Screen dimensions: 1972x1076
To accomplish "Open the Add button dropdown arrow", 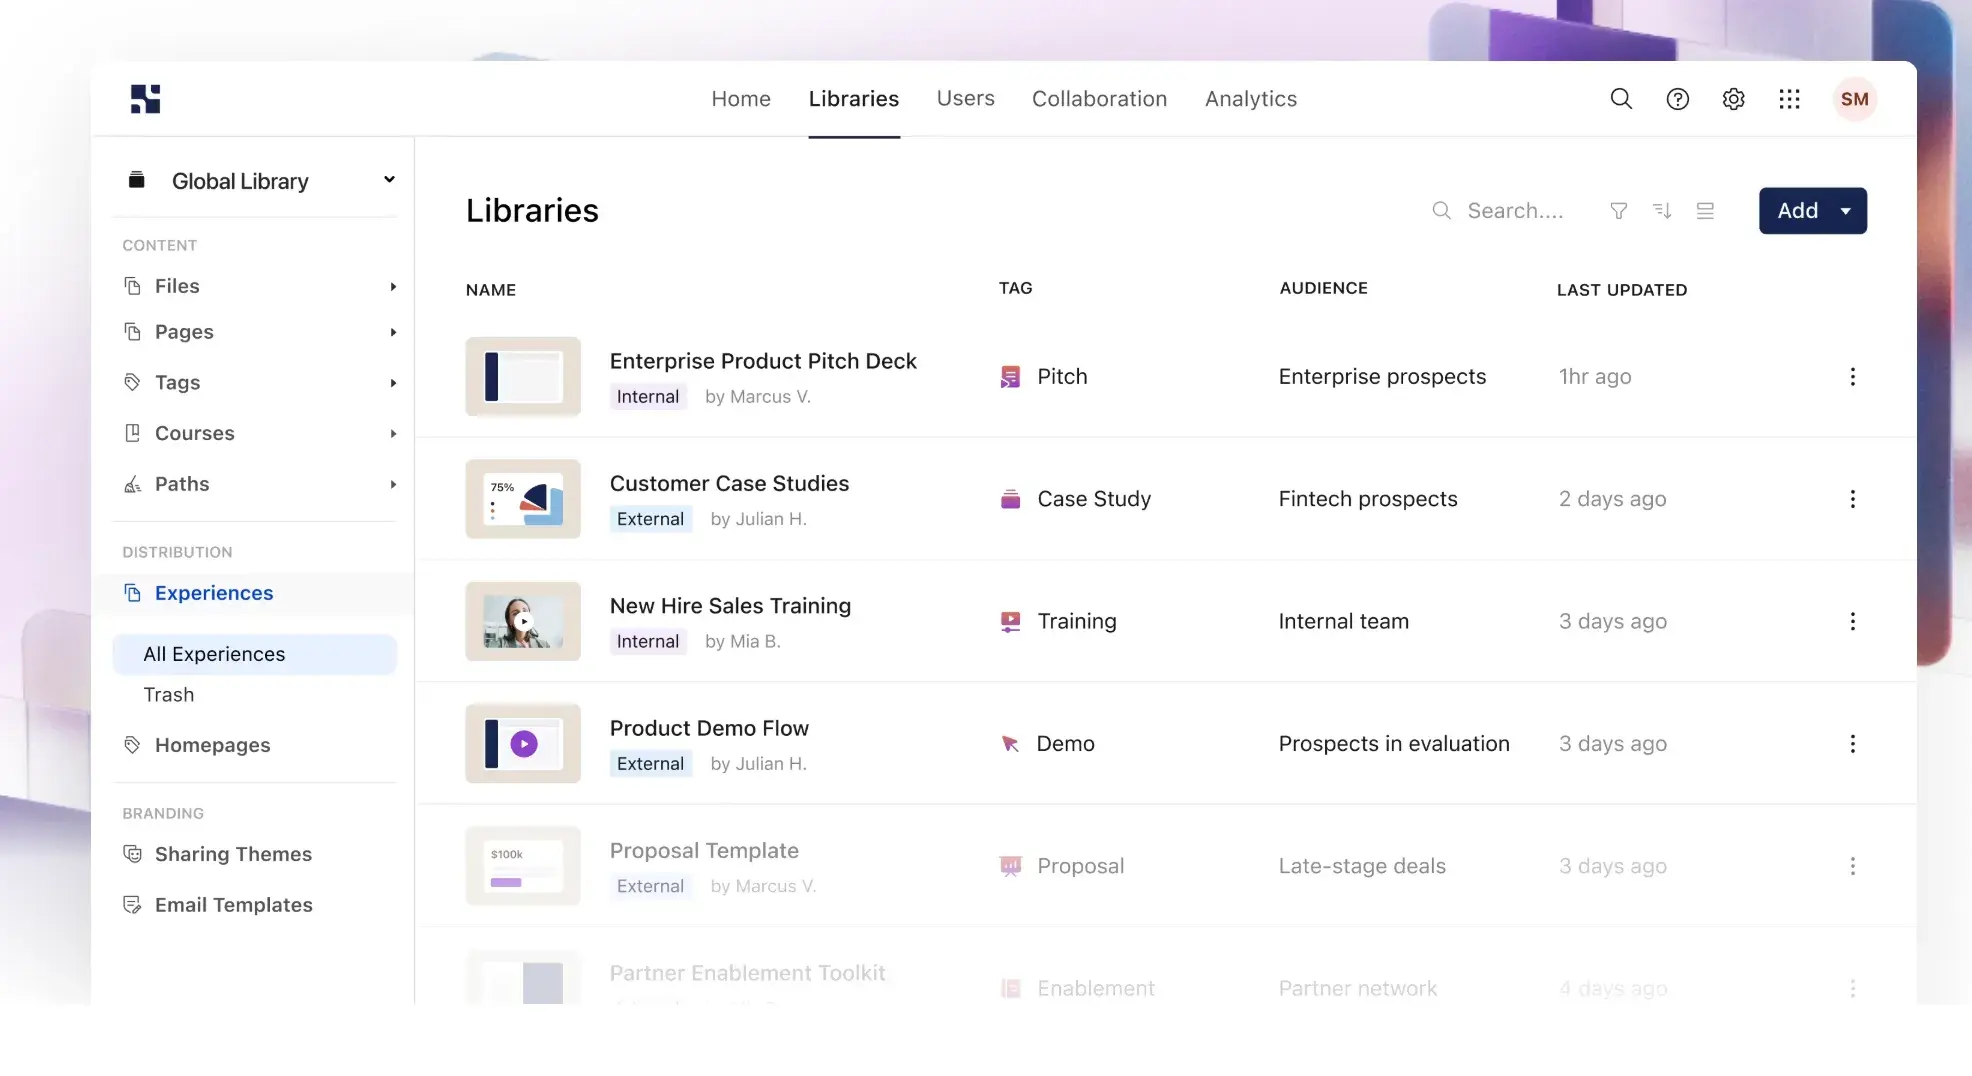I will [1845, 211].
